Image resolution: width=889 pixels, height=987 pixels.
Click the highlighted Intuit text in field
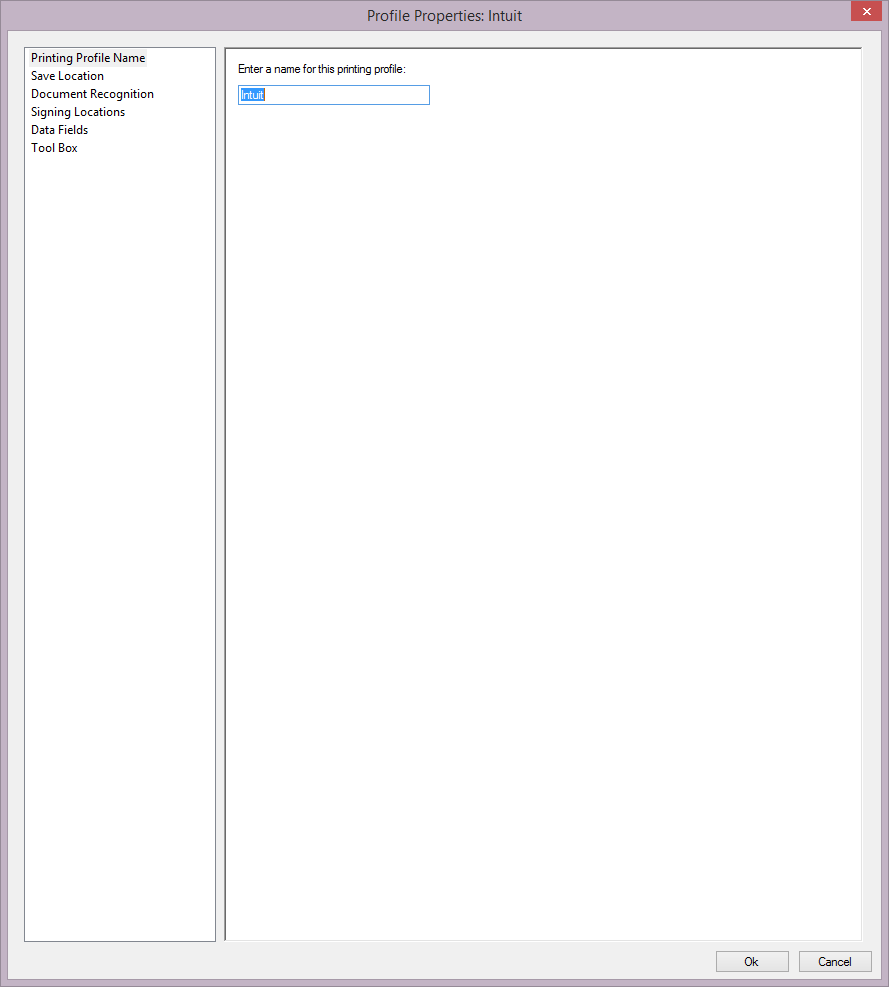tap(252, 95)
